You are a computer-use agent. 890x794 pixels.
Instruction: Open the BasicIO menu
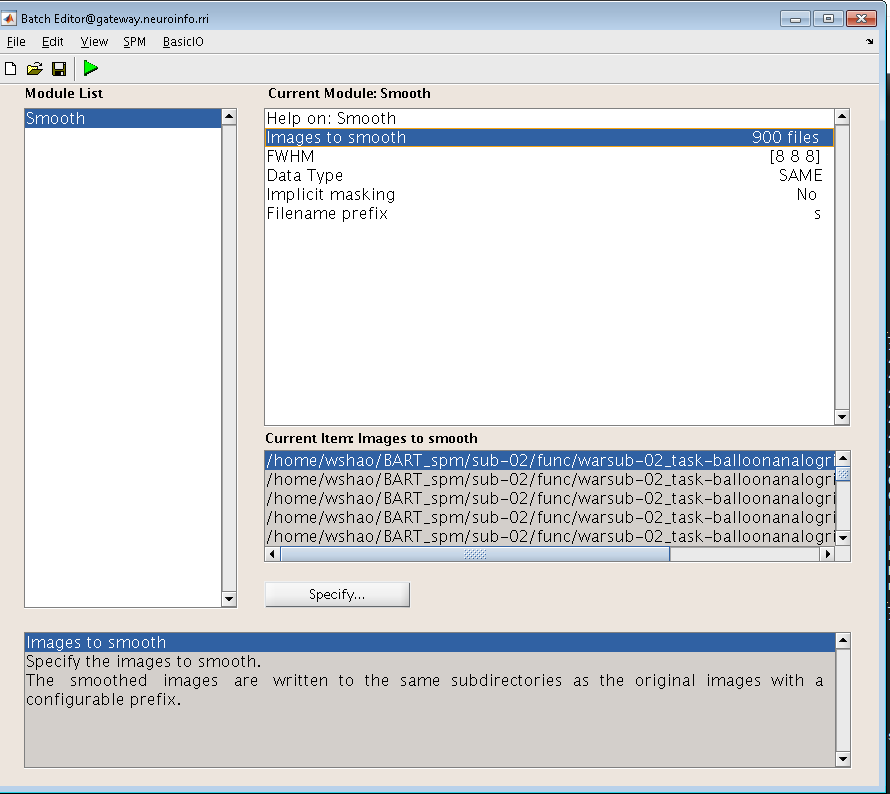point(183,41)
